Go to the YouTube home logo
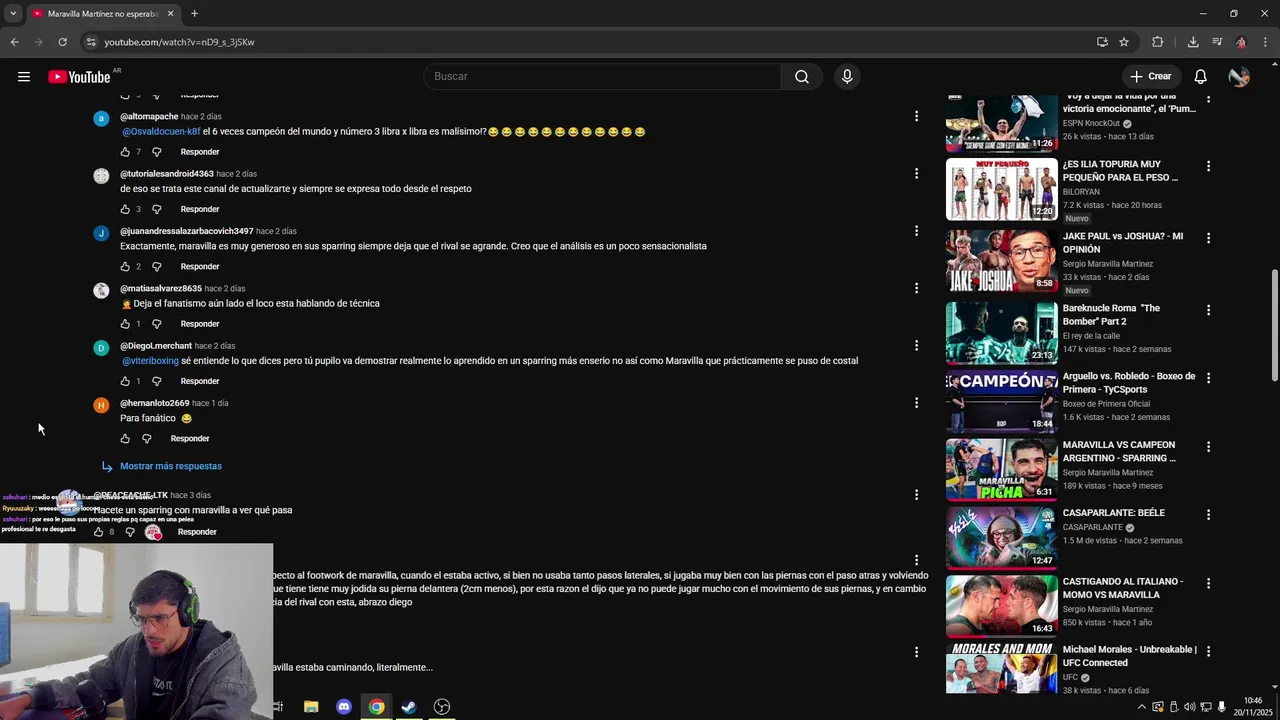This screenshot has width=1280, height=720. coord(79,77)
